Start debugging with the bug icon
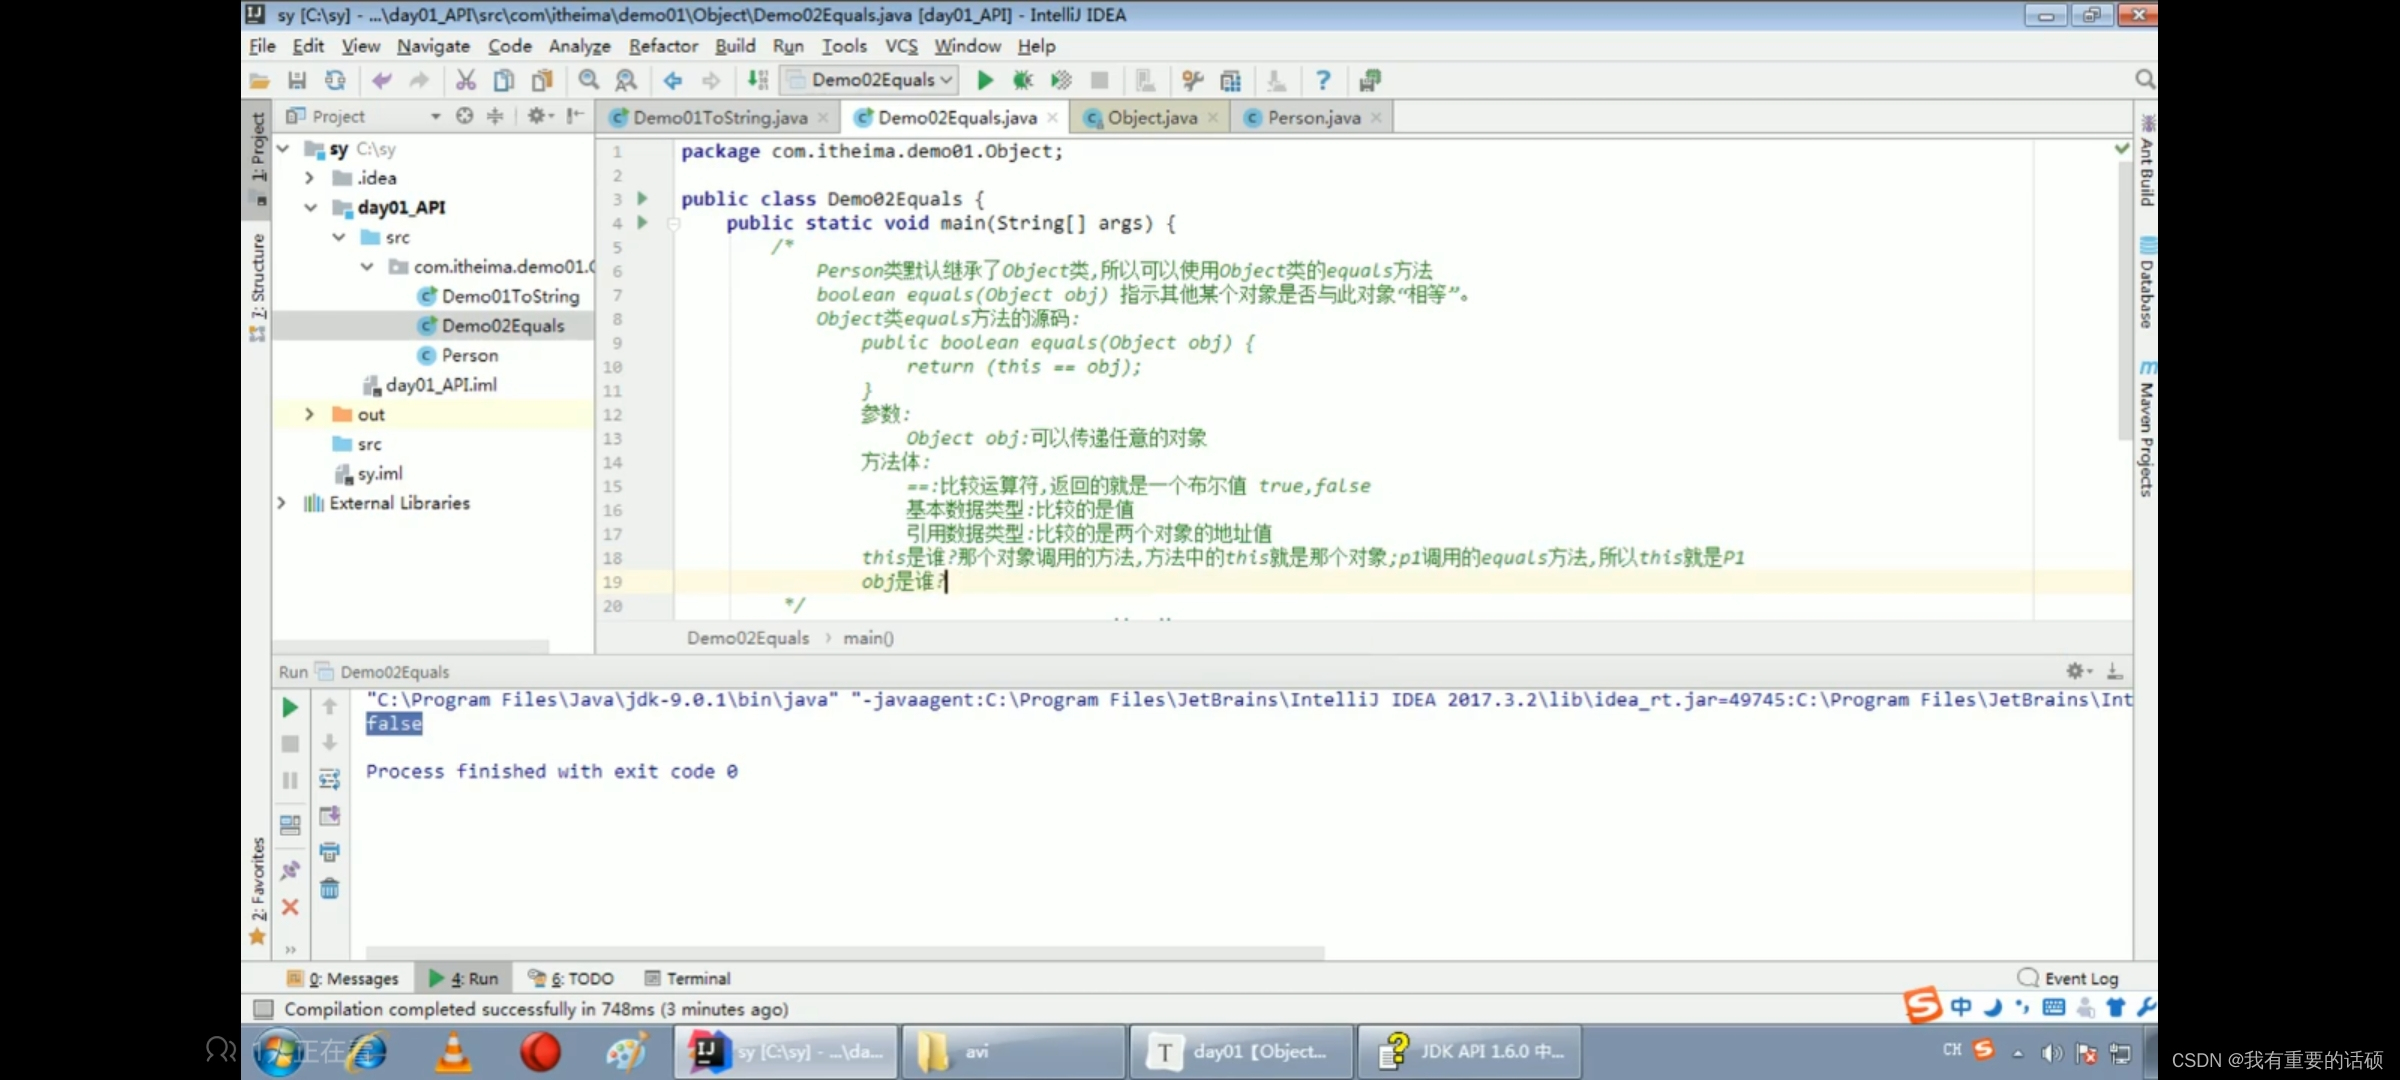 click(x=1022, y=80)
